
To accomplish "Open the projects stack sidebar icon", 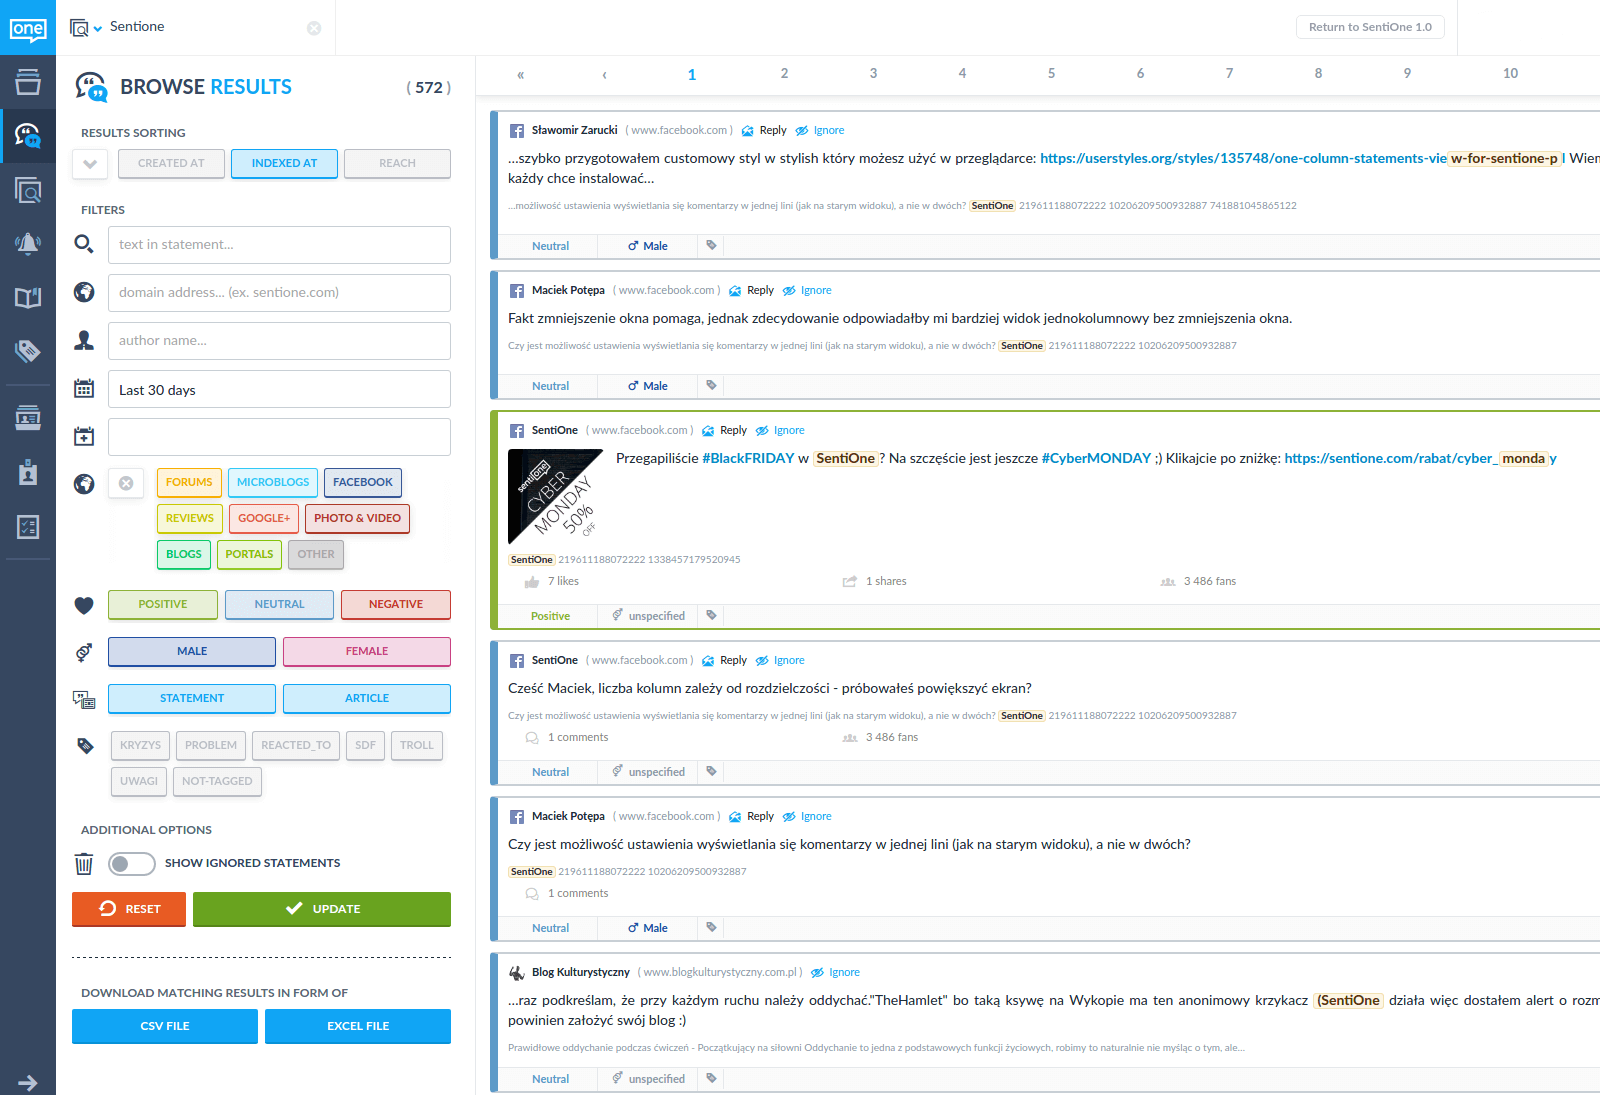I will tap(28, 81).
